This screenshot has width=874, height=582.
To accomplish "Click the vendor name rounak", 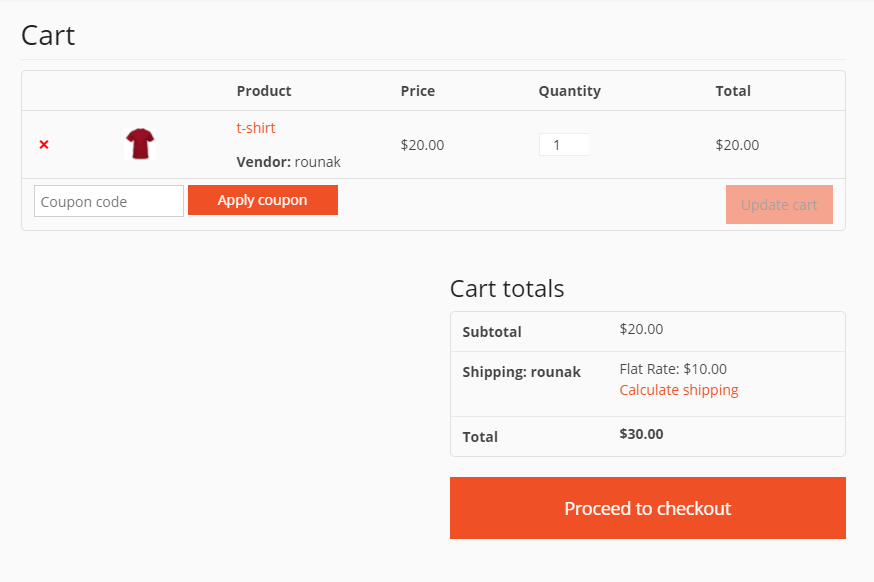I will coord(317,161).
